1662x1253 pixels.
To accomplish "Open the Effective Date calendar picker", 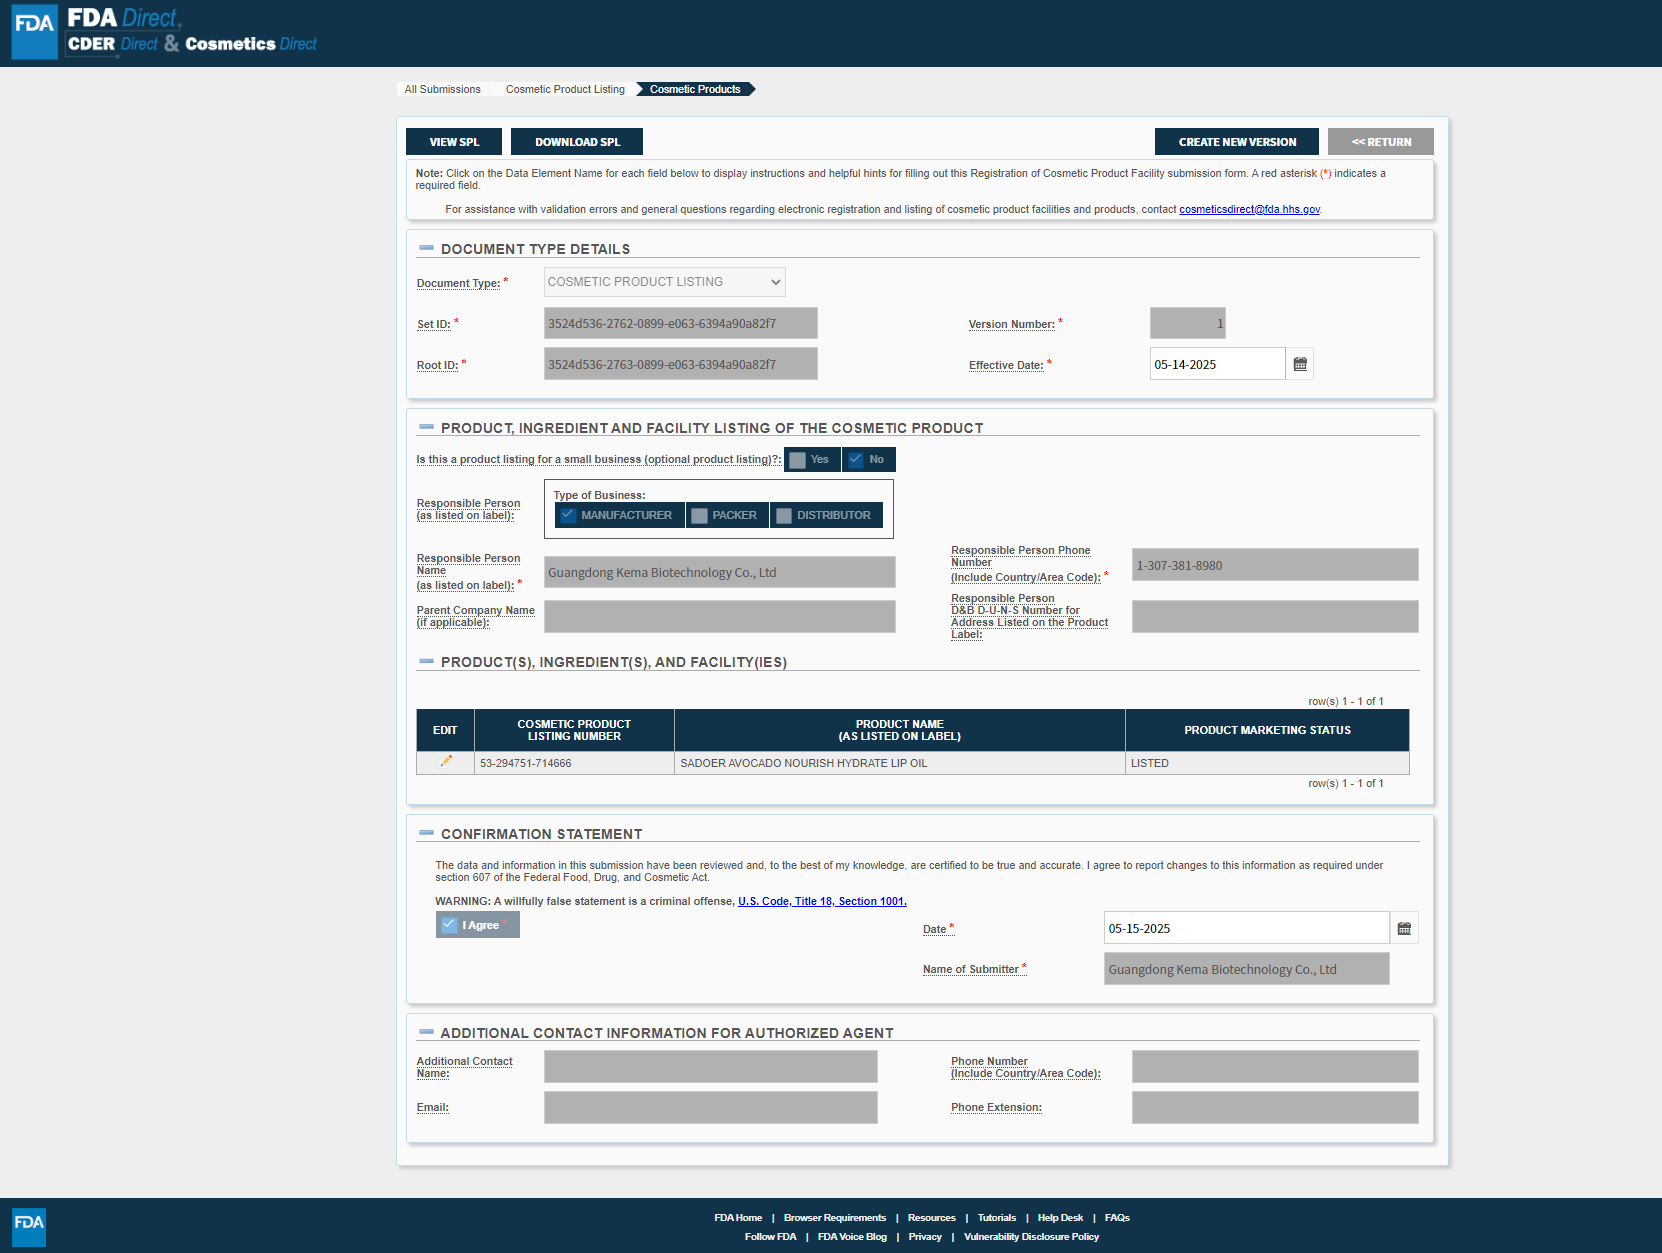I will point(1300,364).
